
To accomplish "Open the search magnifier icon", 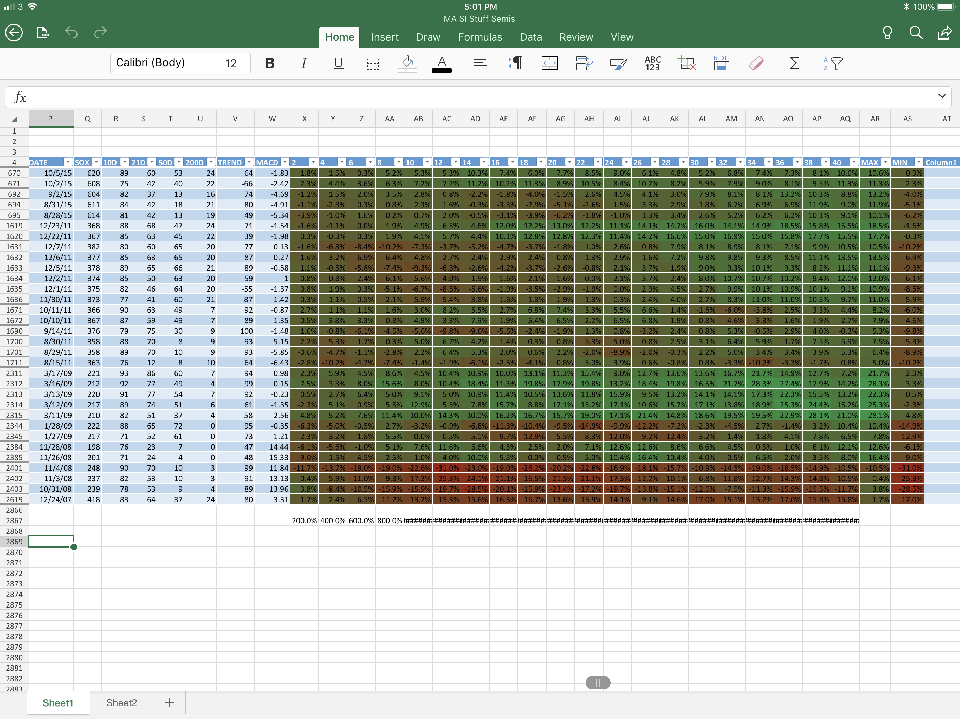I will pos(916,33).
